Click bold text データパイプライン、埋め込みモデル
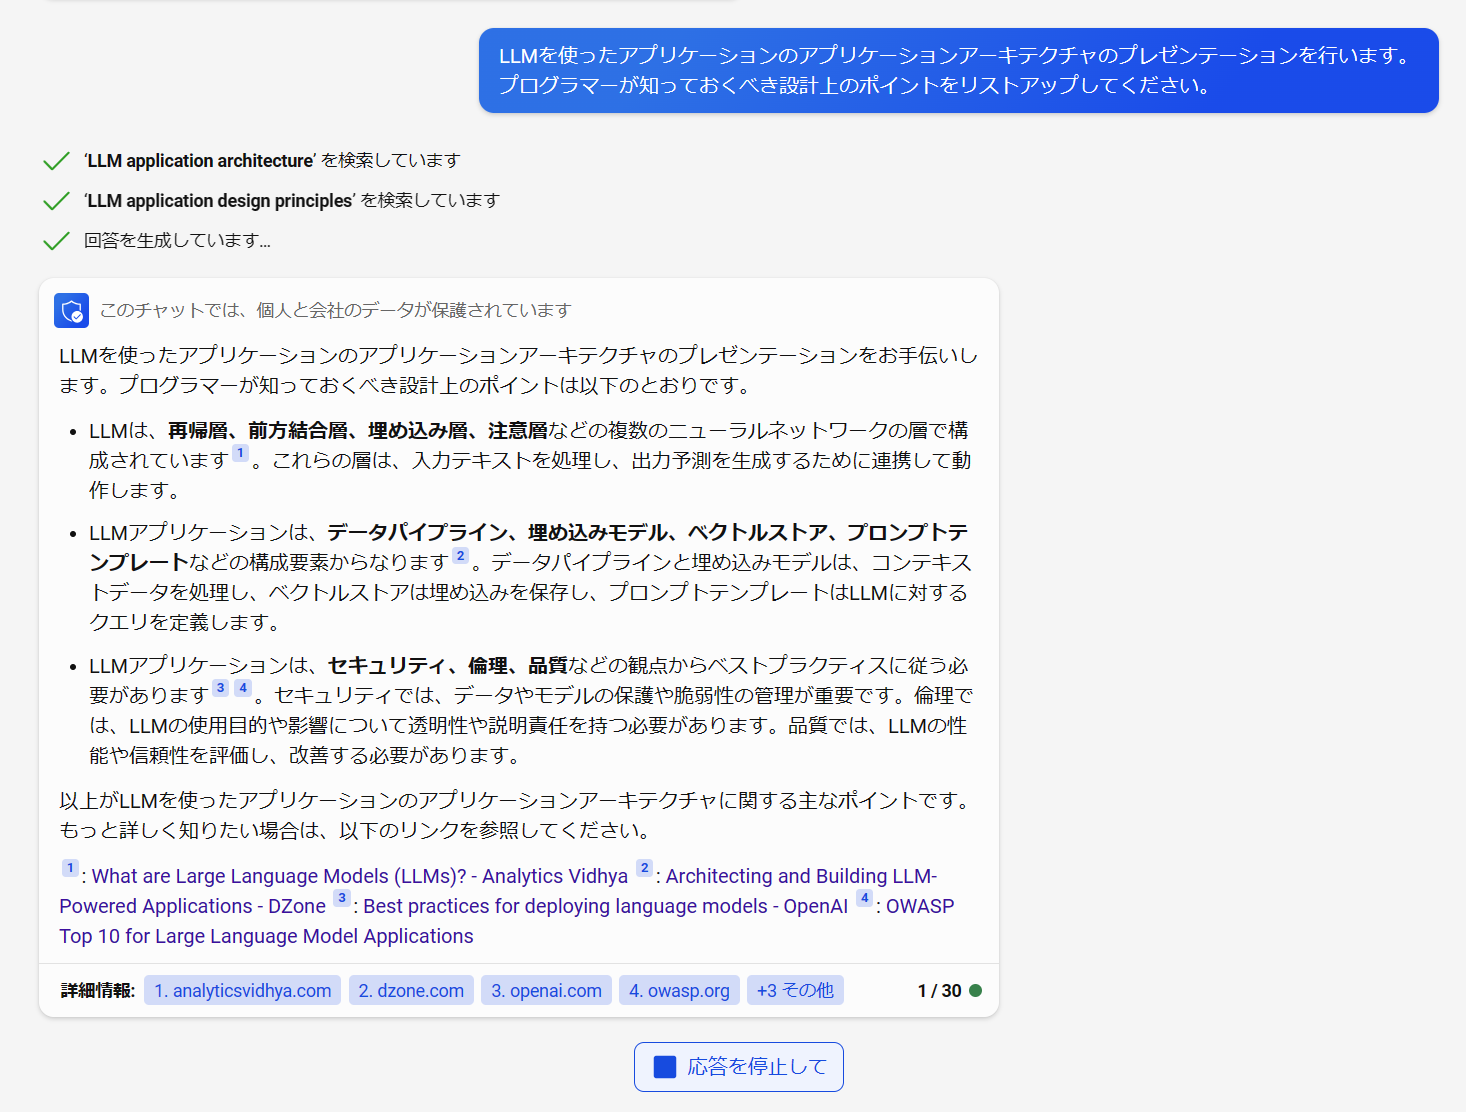This screenshot has width=1466, height=1112. click(x=497, y=533)
